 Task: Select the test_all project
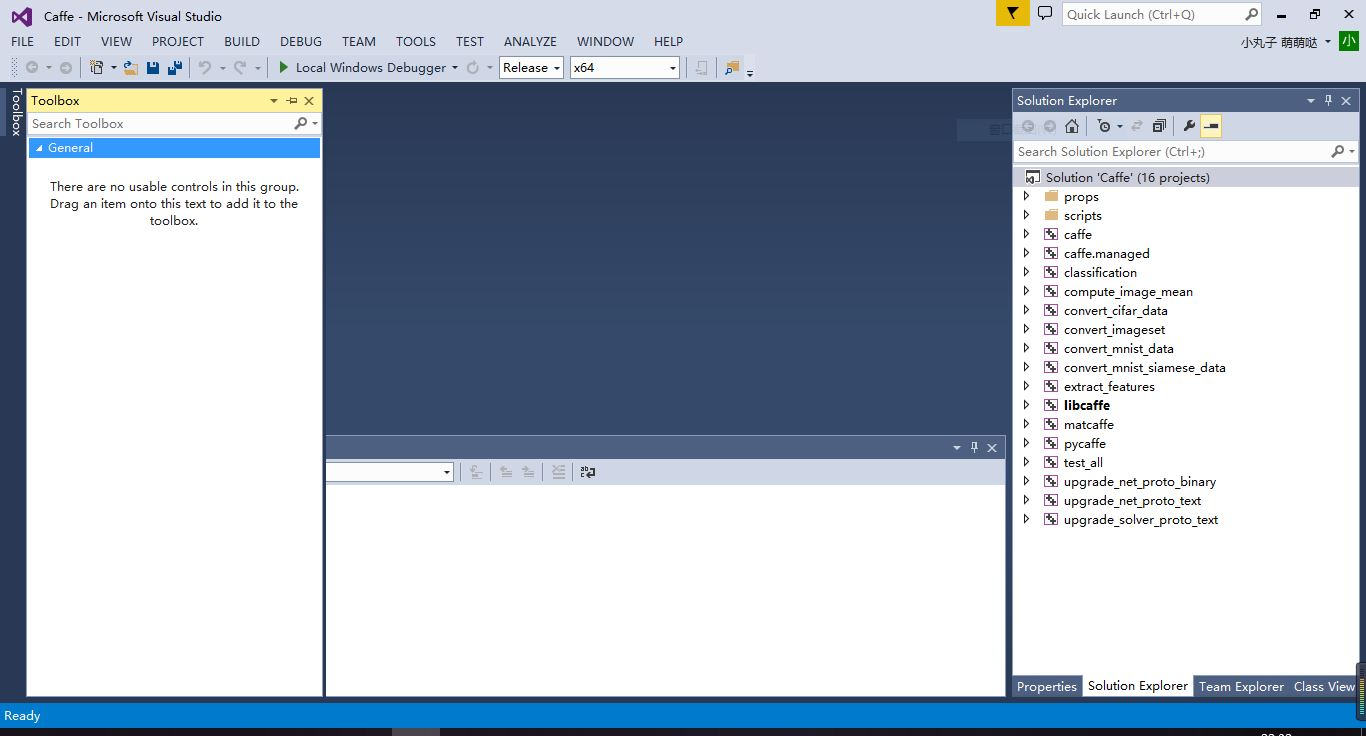pos(1083,462)
